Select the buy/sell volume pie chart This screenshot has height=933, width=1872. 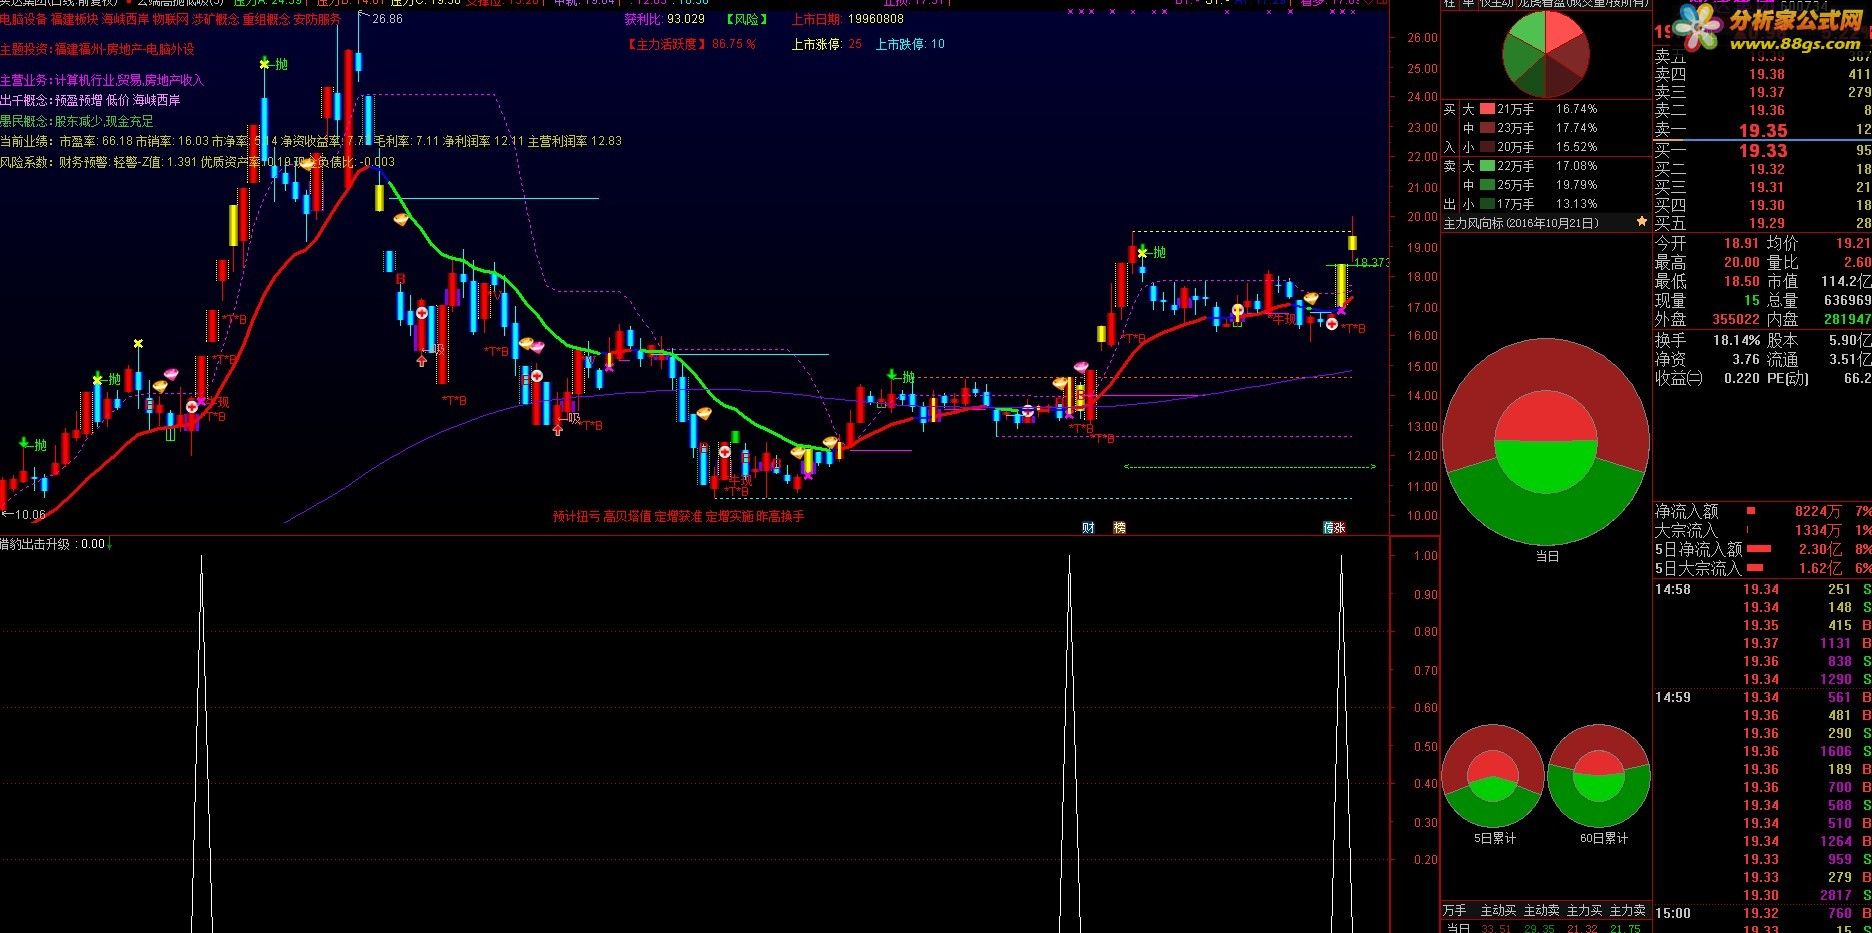point(1547,53)
